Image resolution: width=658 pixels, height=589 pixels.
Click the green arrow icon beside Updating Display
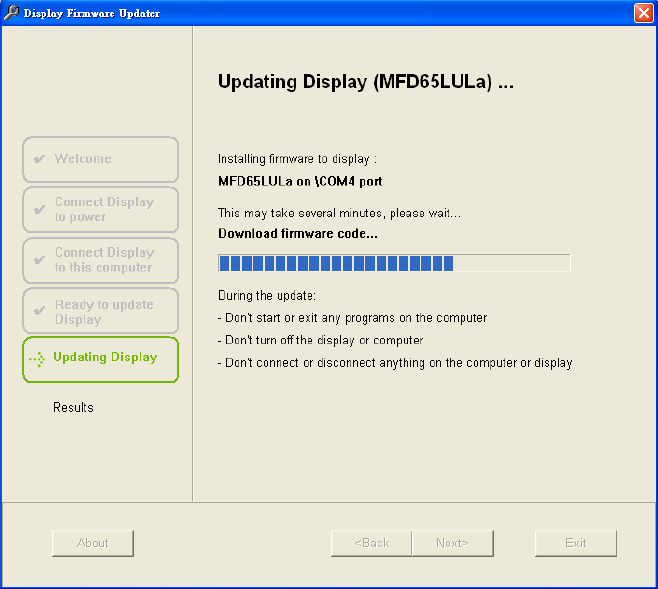click(x=37, y=358)
